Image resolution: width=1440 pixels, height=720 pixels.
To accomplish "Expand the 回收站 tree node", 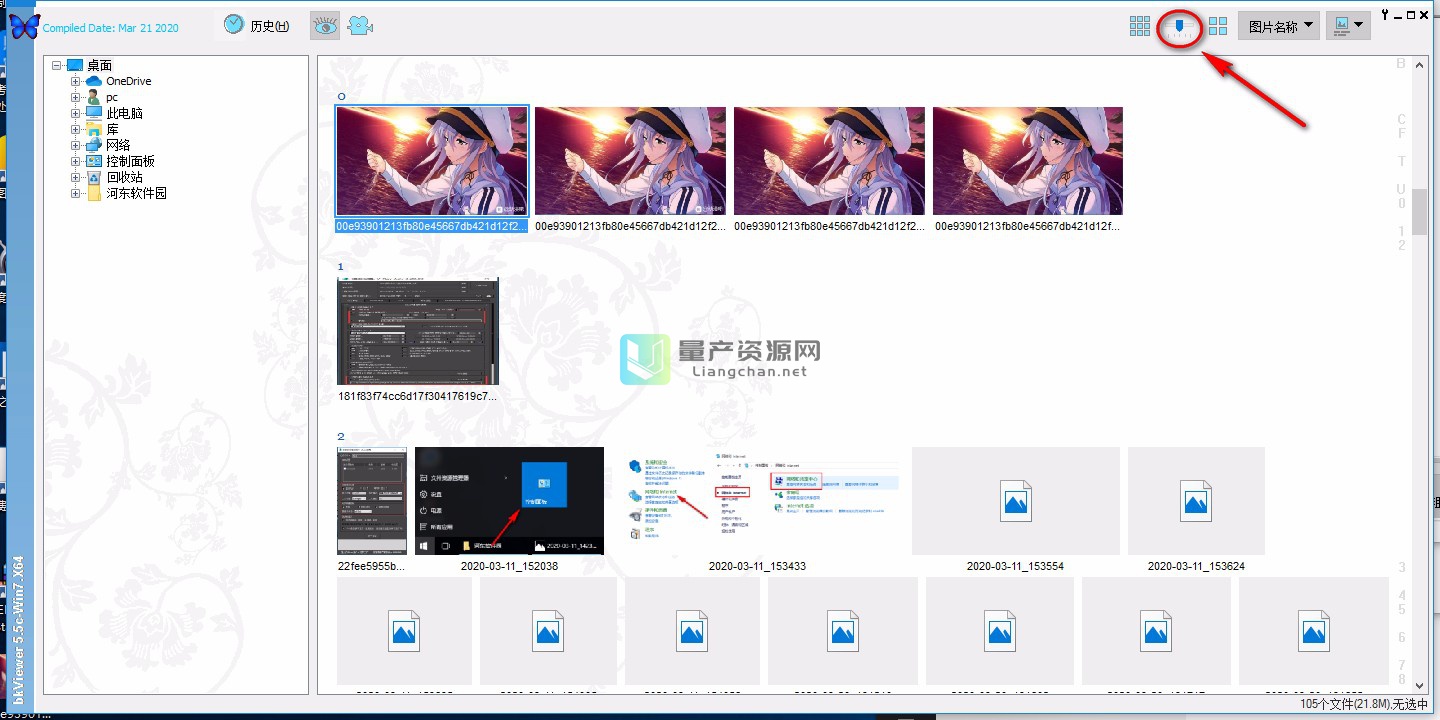I will [x=76, y=177].
